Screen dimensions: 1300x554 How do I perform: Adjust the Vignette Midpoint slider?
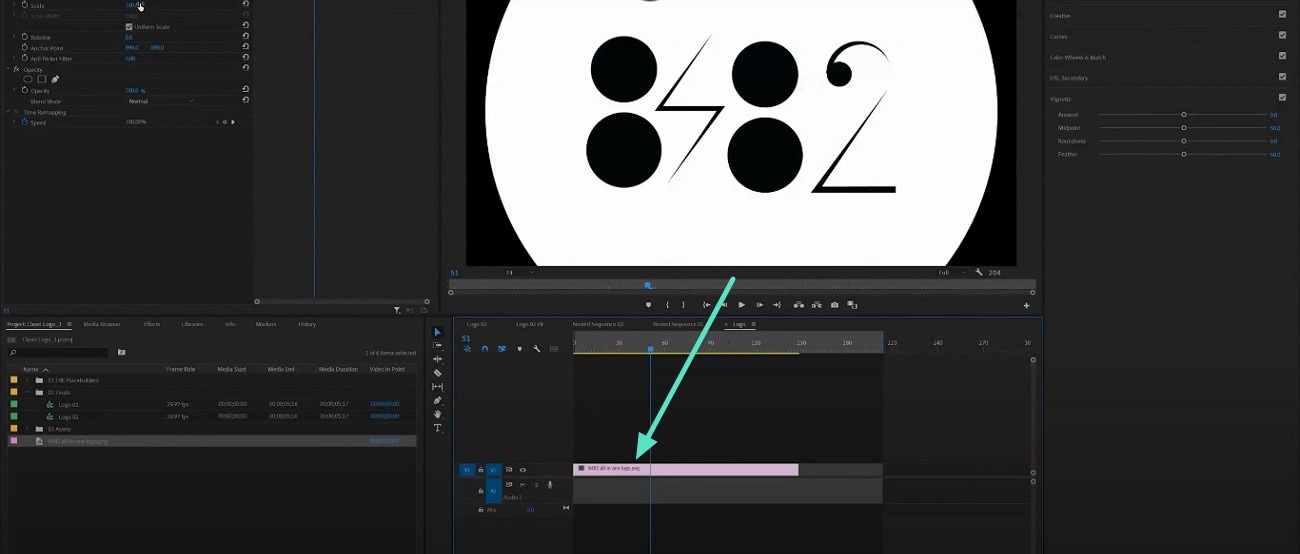(x=1184, y=128)
